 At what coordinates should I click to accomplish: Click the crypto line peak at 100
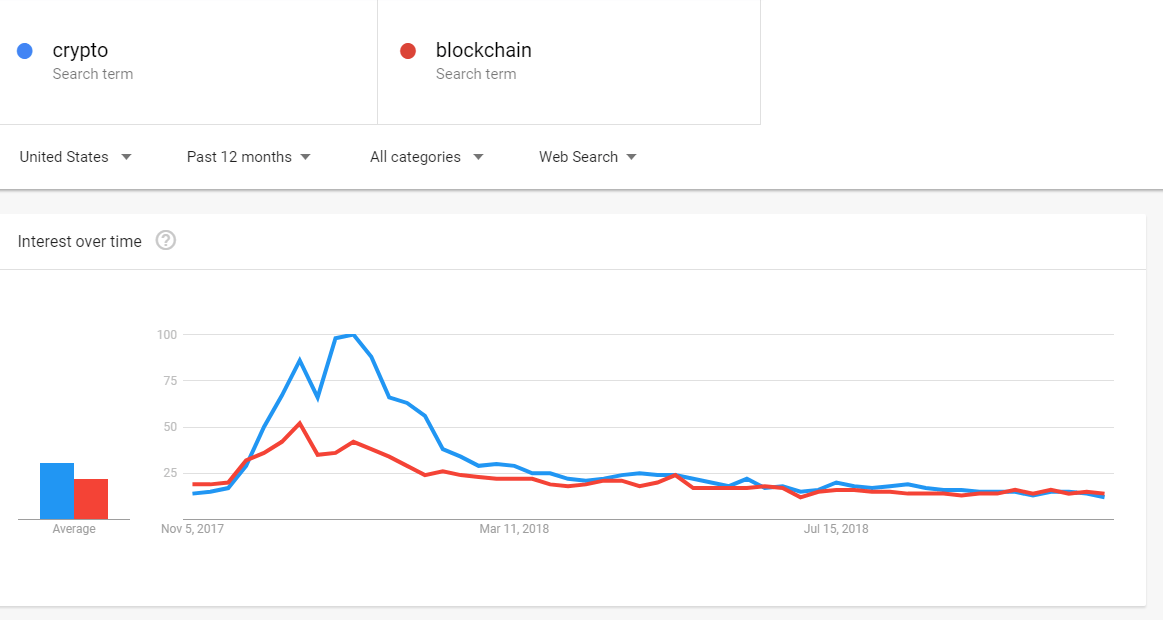point(352,336)
